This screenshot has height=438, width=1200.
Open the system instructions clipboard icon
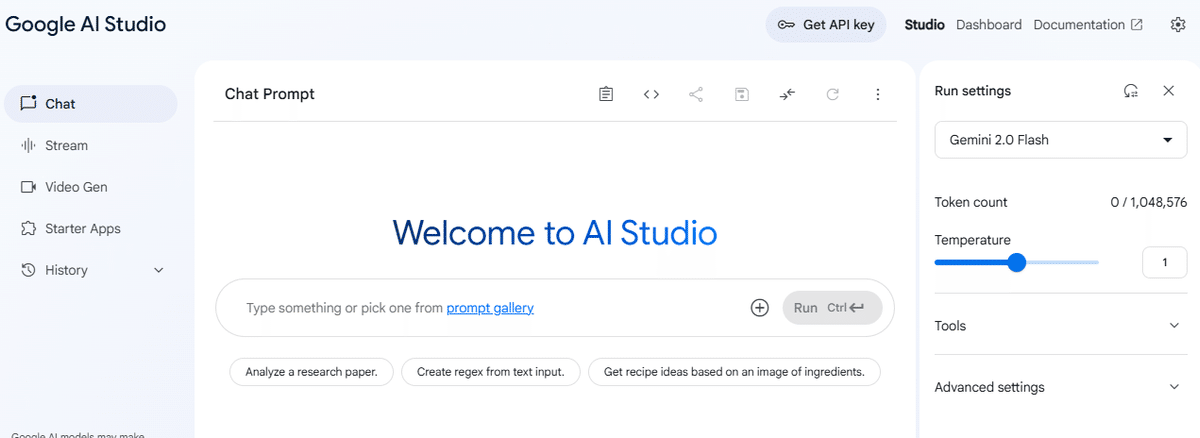606,94
